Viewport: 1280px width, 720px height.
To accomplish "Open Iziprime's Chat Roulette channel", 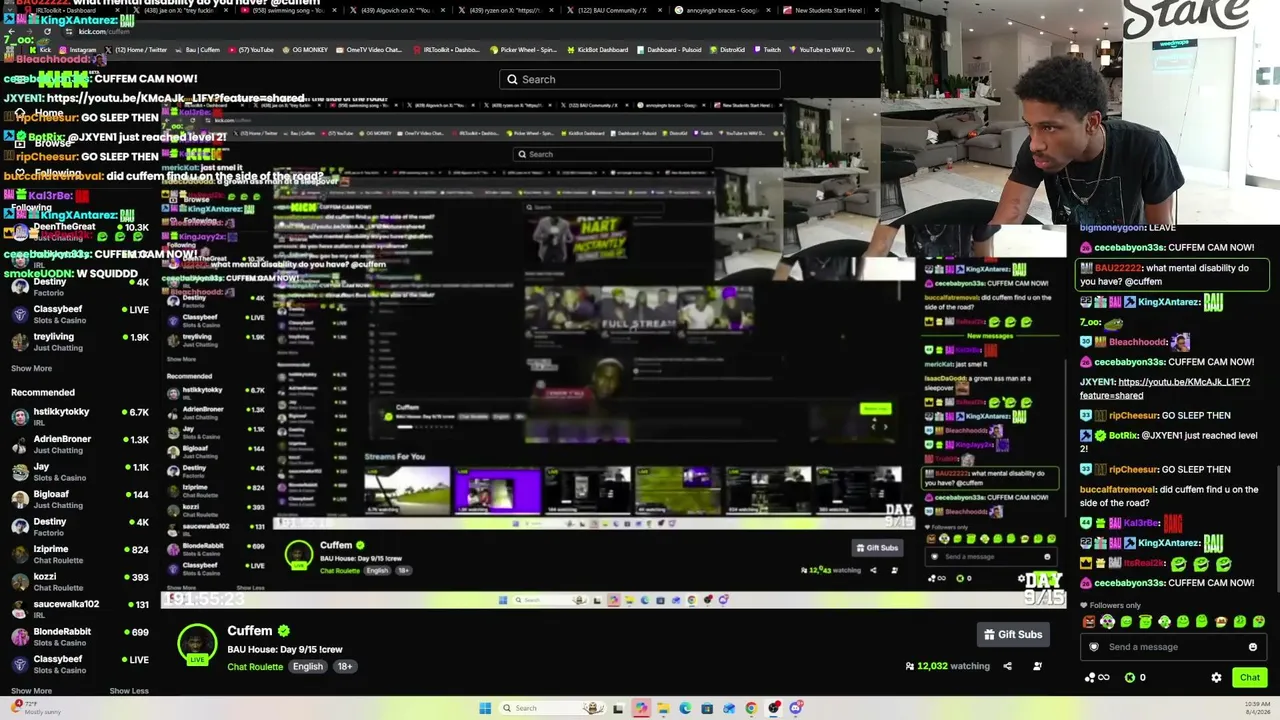I will click(x=80, y=555).
